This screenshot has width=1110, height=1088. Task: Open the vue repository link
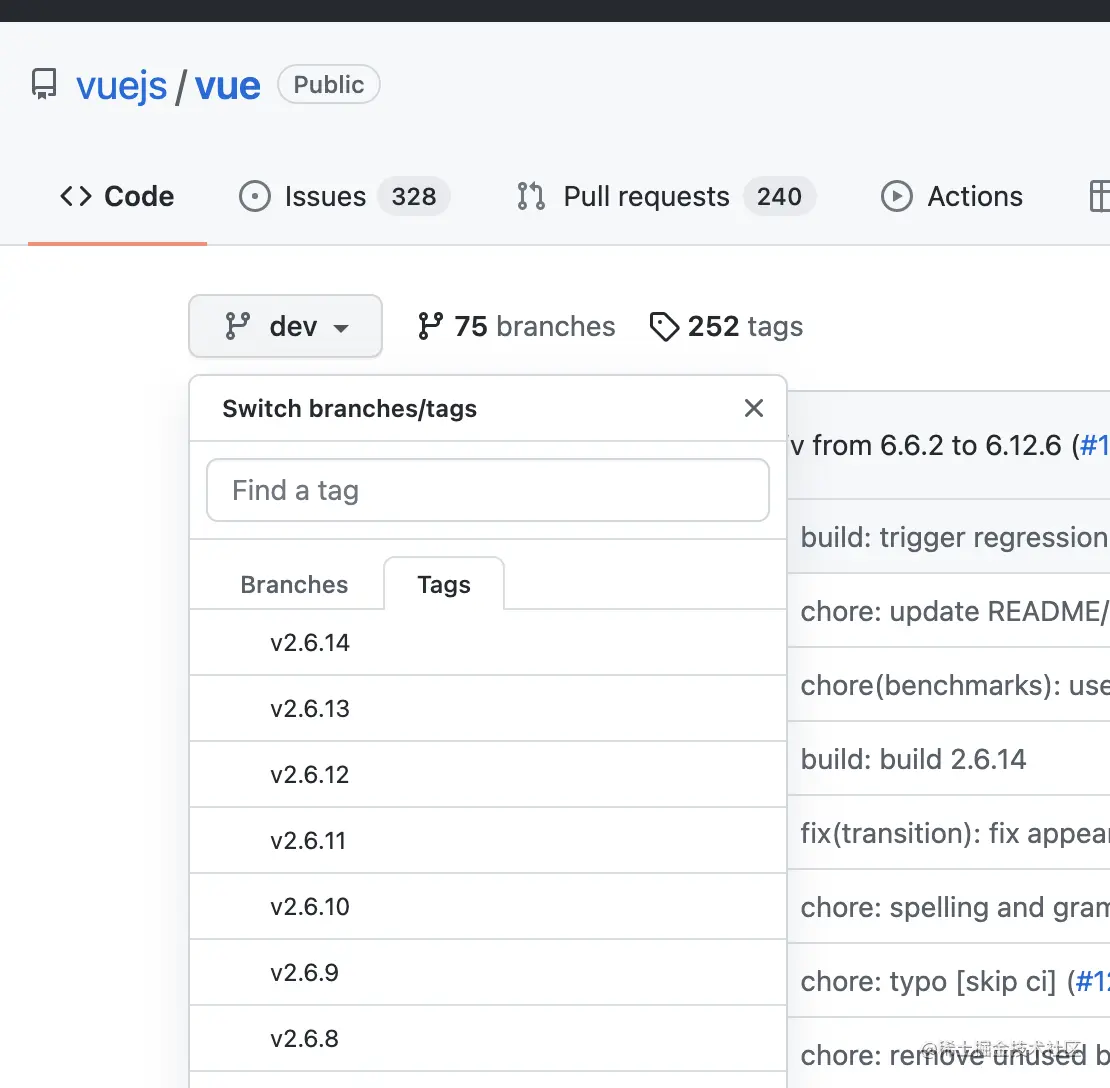click(227, 86)
